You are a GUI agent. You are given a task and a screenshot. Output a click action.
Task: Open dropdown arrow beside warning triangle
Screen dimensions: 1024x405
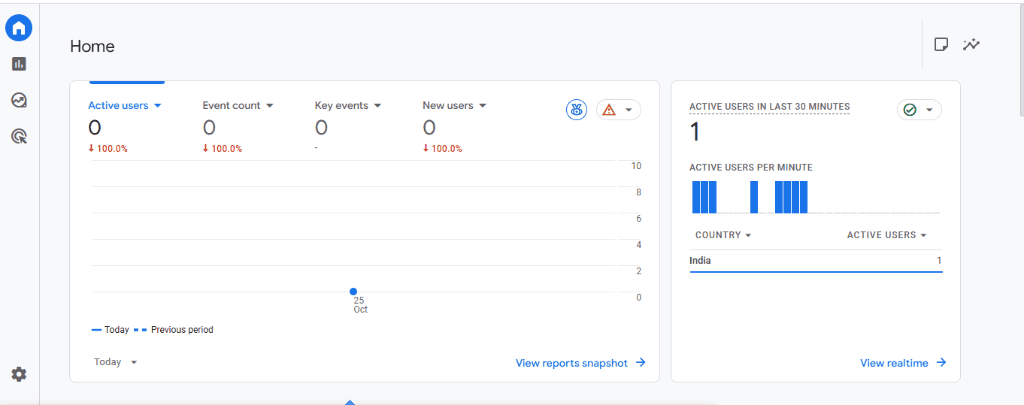pos(628,110)
